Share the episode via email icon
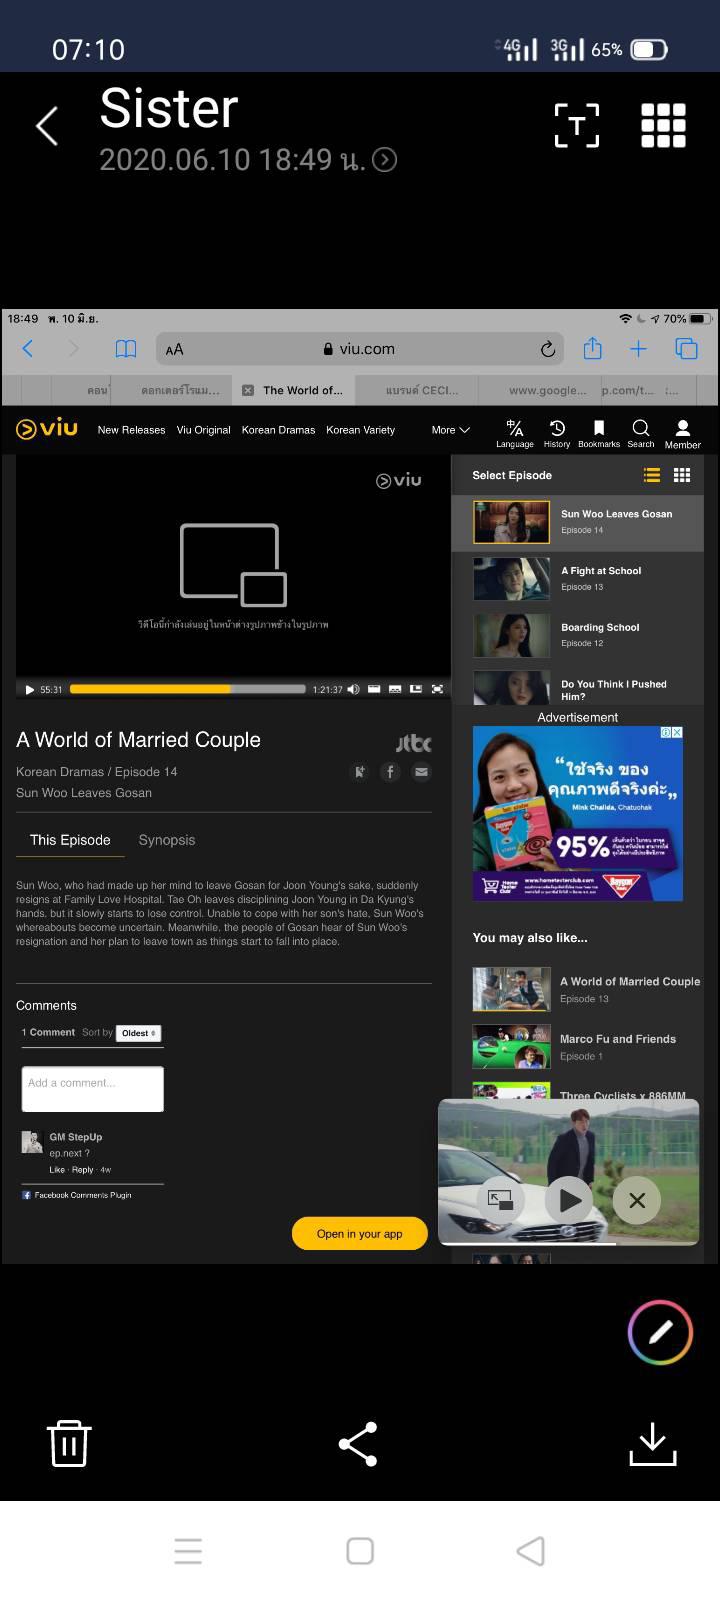The height and width of the screenshot is (1600, 720). tap(421, 771)
